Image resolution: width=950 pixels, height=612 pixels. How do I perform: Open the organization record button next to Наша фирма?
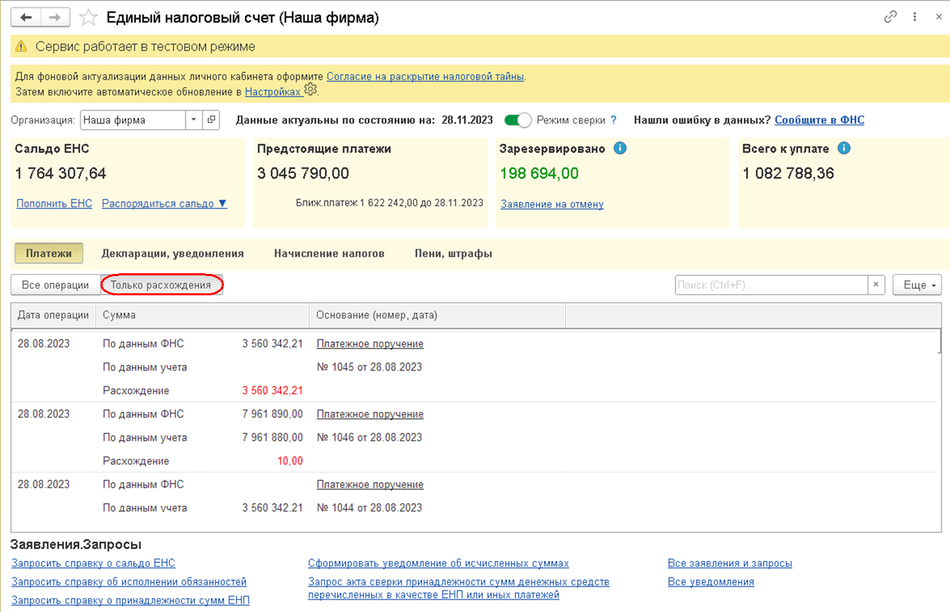click(211, 120)
